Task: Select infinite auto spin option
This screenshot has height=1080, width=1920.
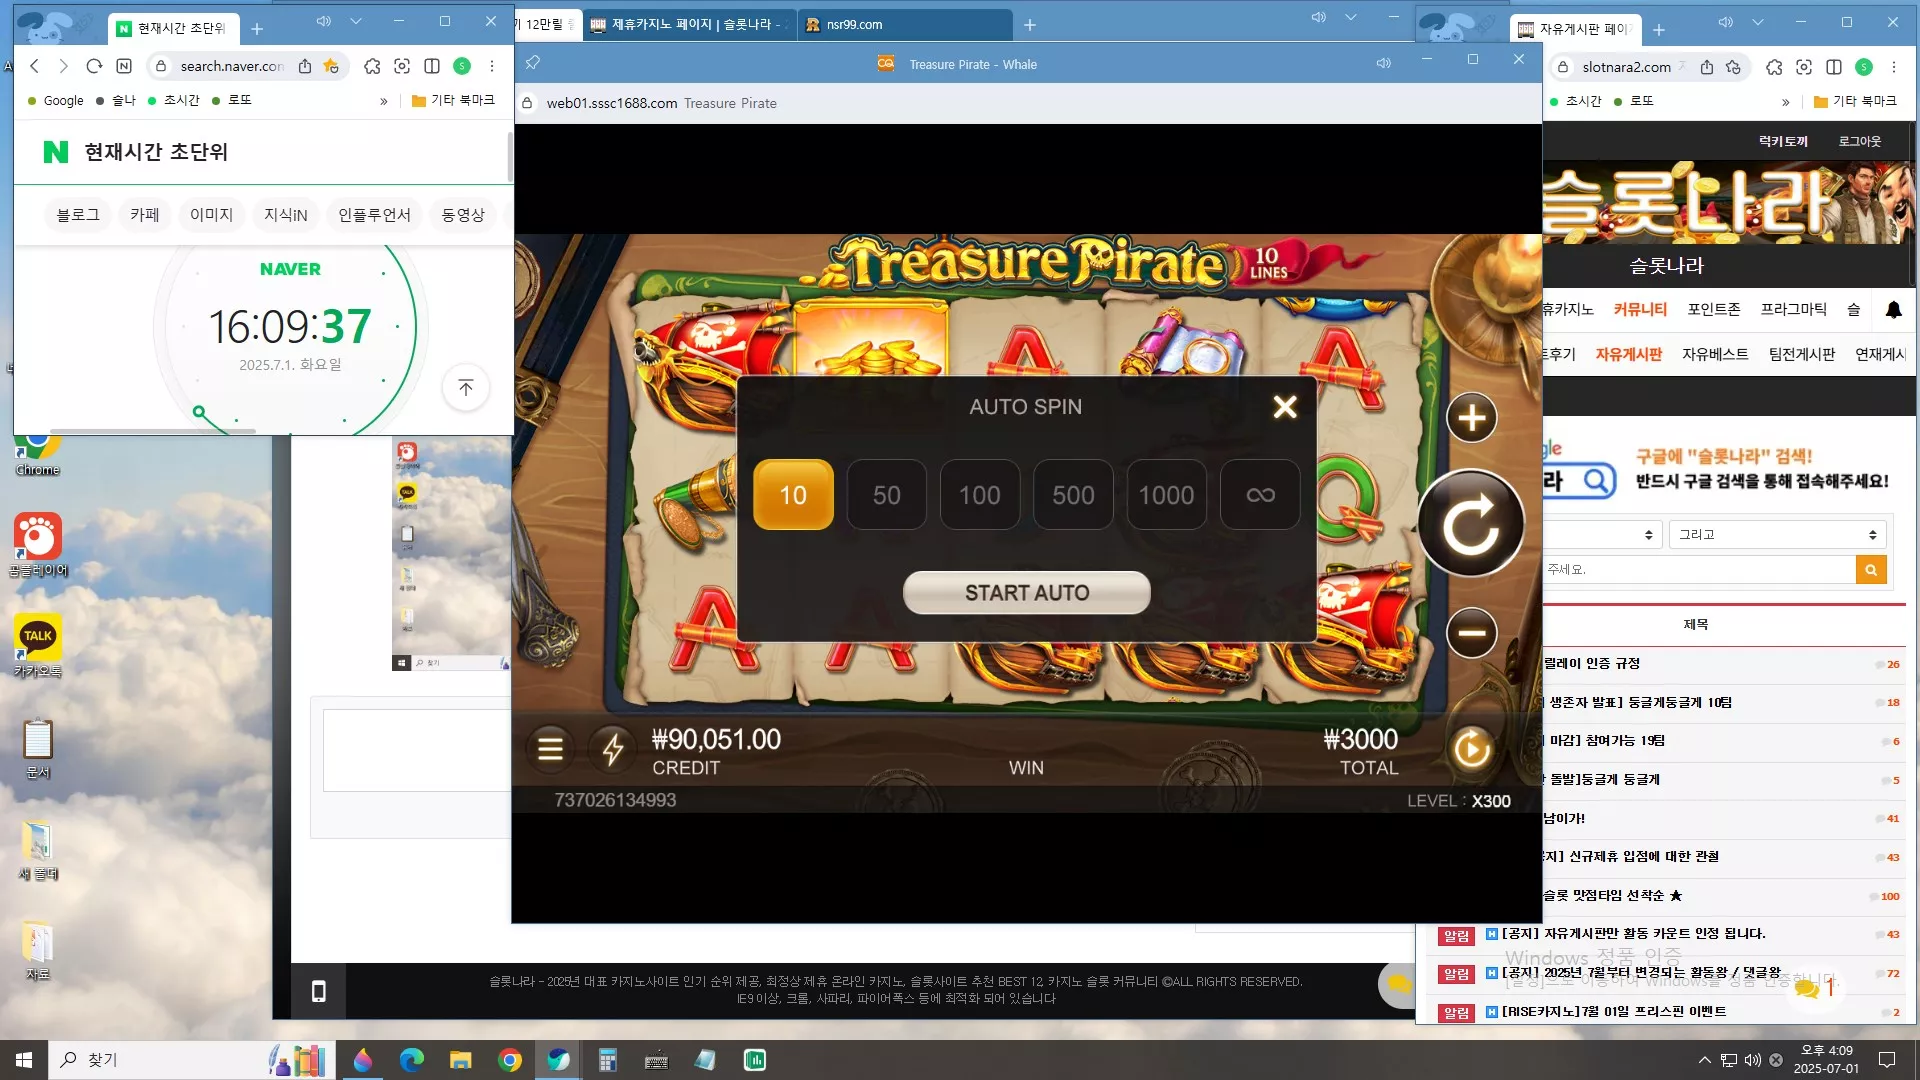Action: [1260, 495]
